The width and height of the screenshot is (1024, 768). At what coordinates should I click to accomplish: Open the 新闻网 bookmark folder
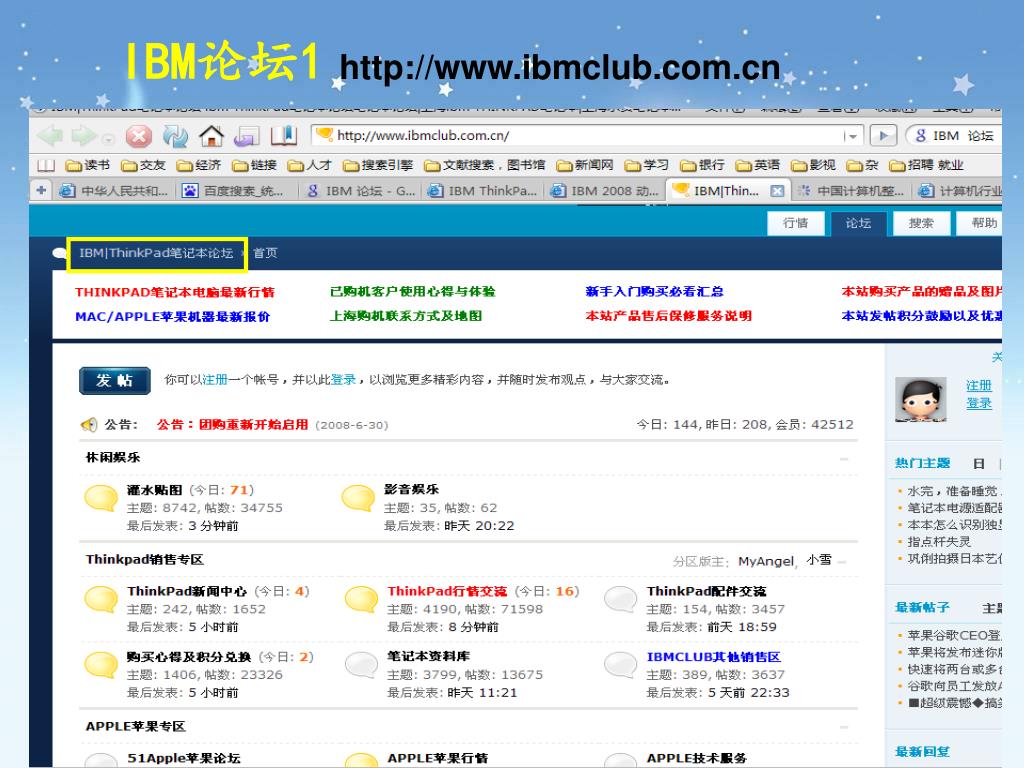click(584, 165)
